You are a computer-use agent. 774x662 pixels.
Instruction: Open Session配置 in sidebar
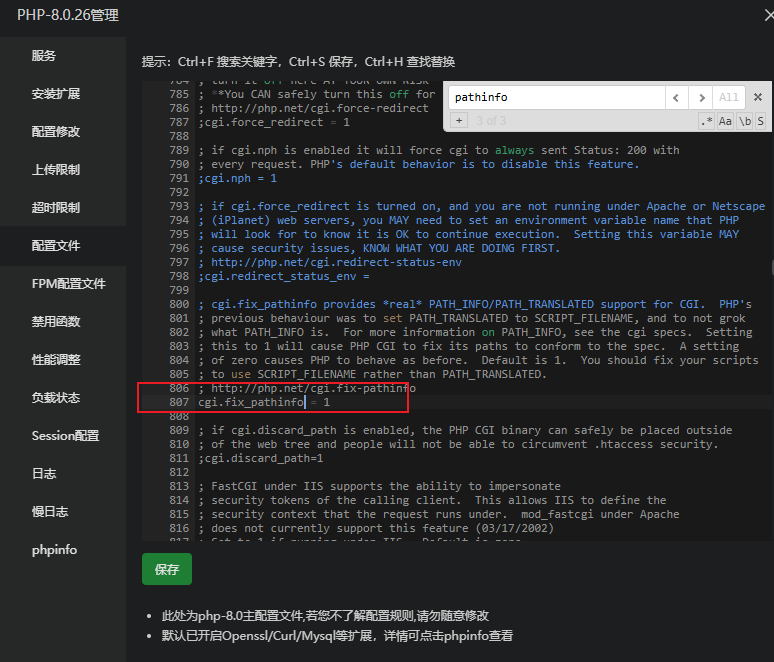click(x=66, y=436)
